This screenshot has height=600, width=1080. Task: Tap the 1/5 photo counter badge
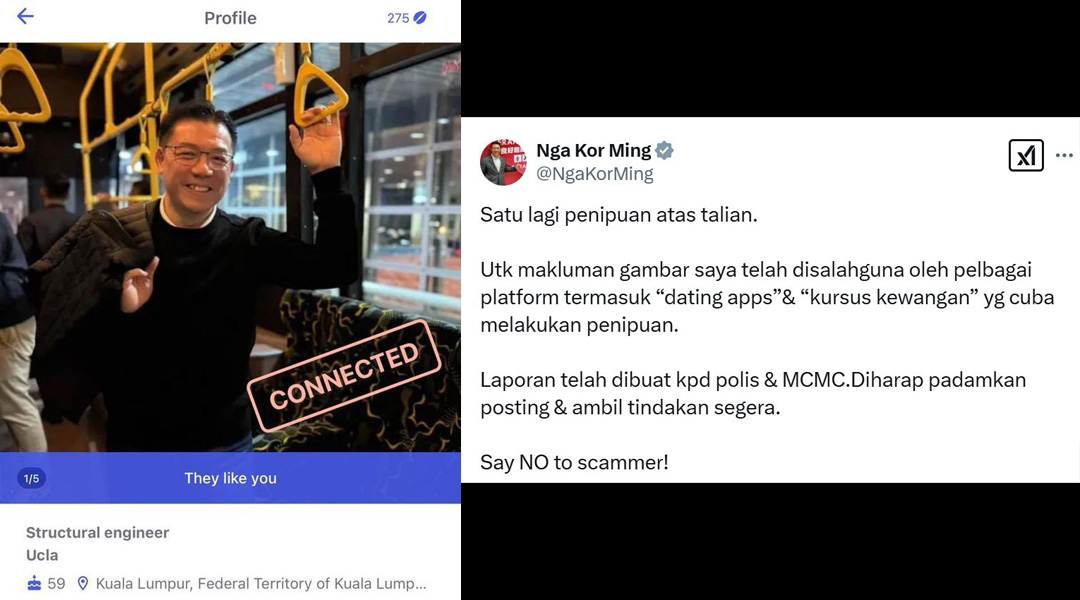[32, 479]
